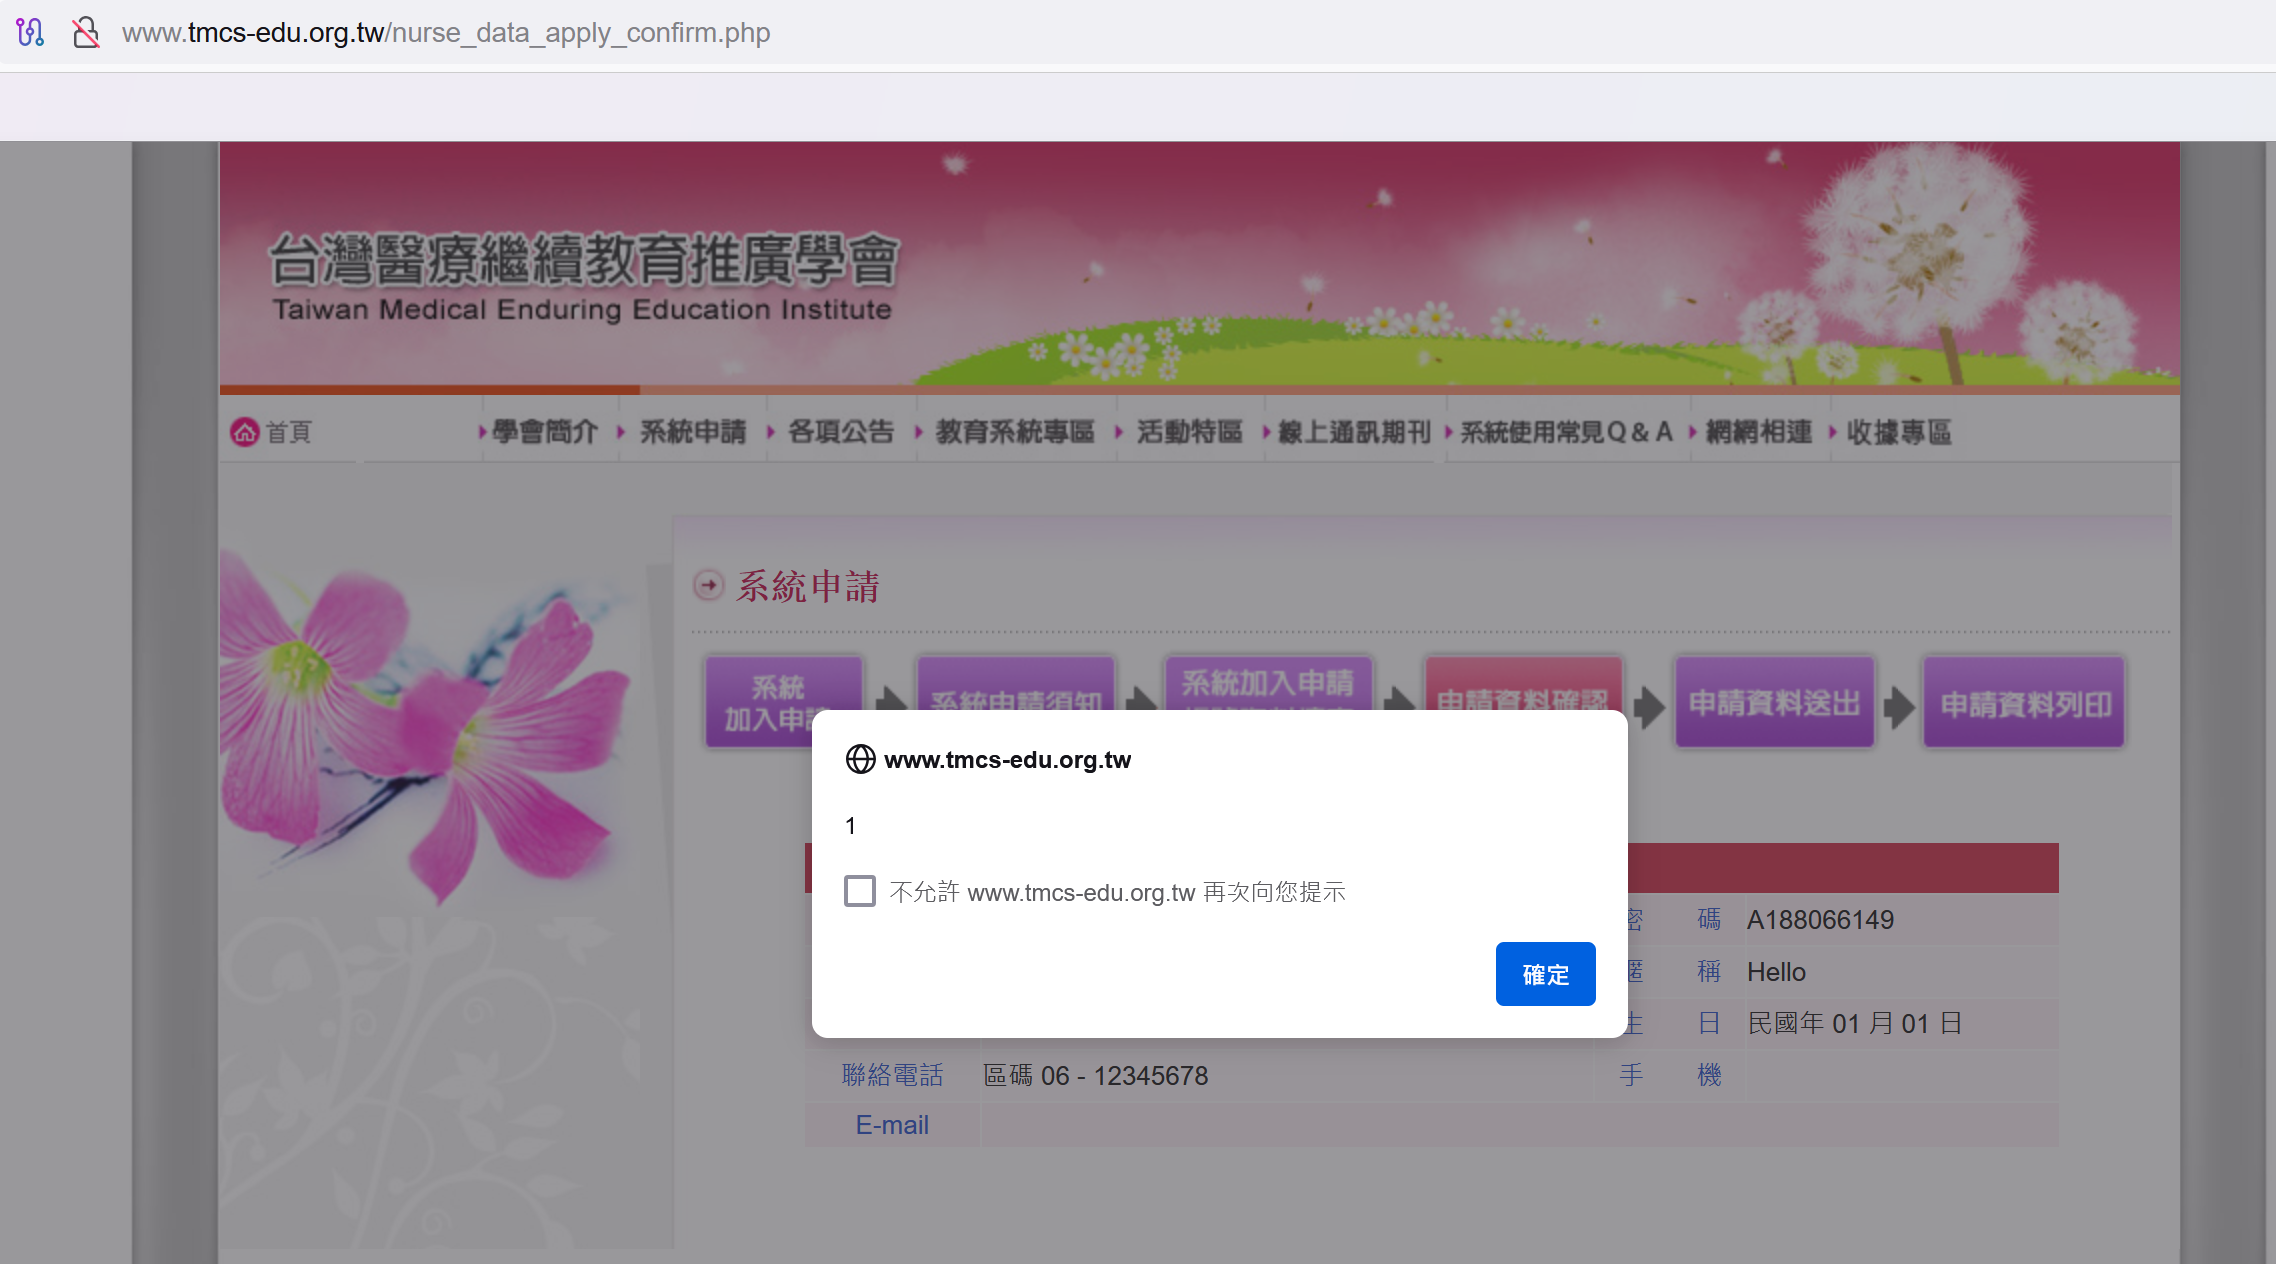Open the 教育系統專區 navigation item

(x=1015, y=432)
